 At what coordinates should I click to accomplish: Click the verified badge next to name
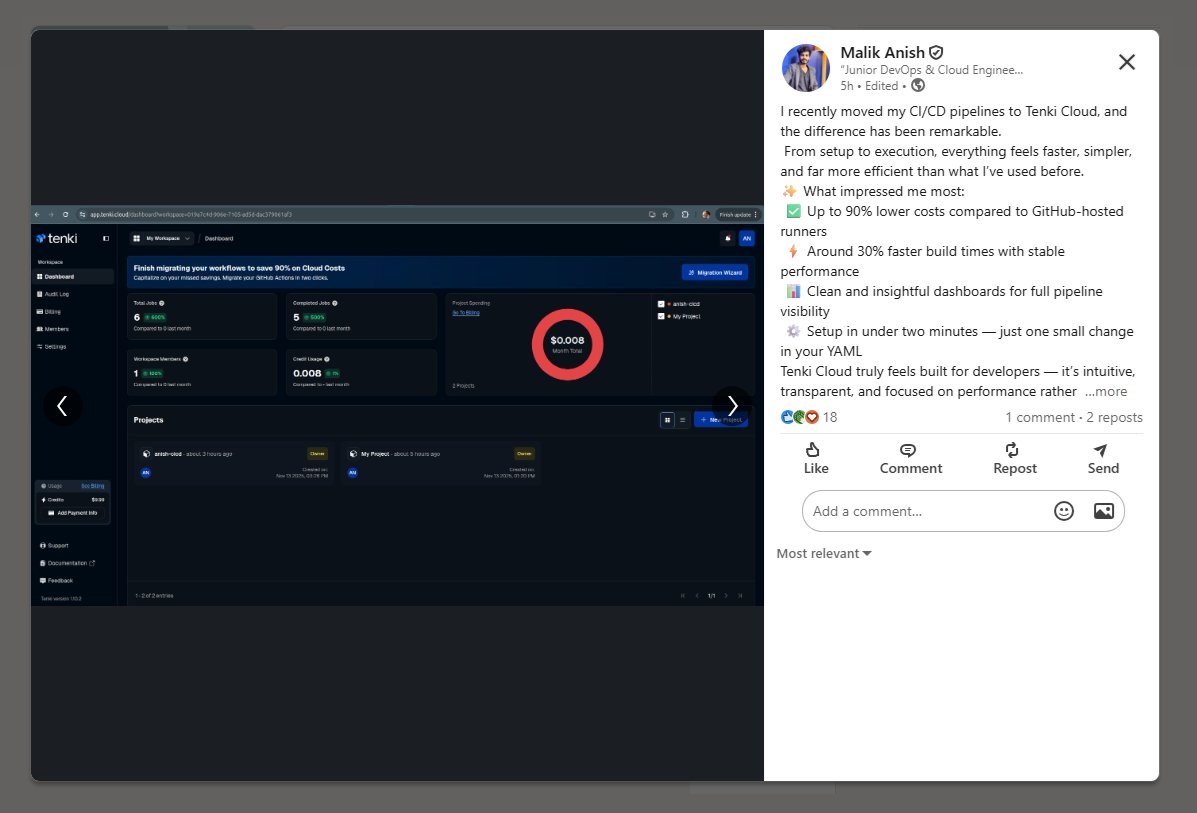pos(936,53)
